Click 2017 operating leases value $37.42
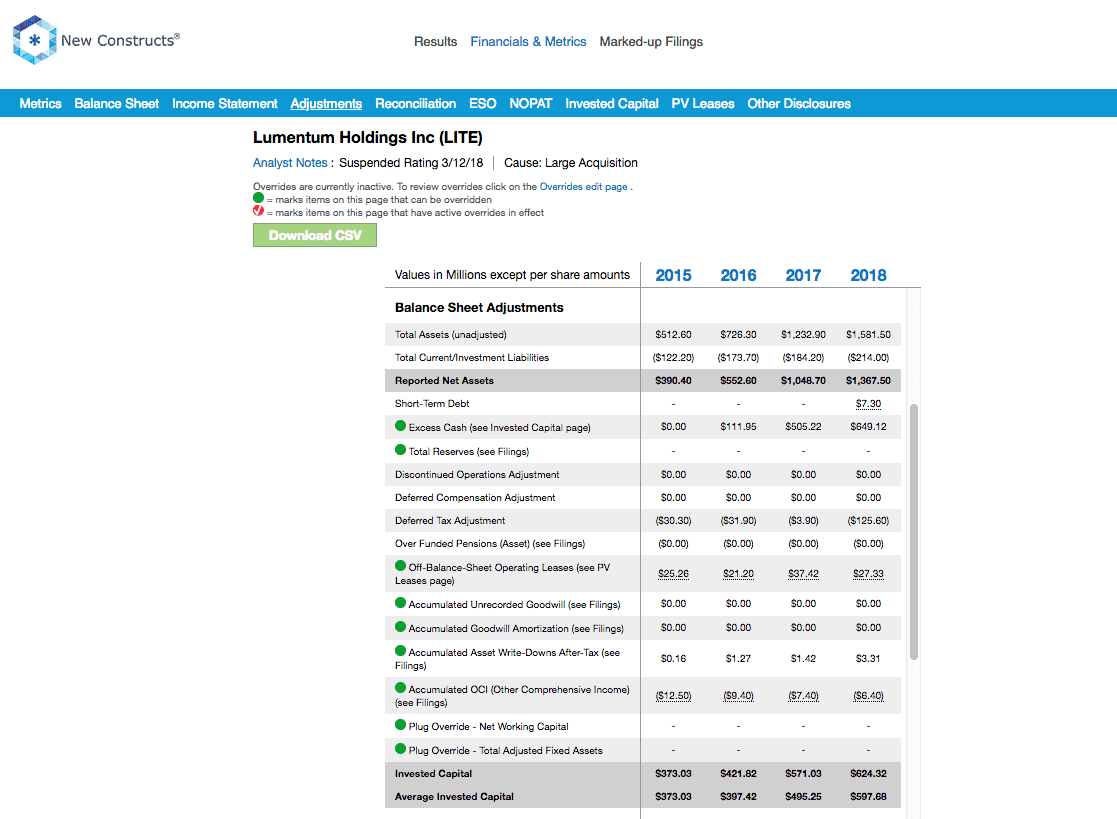This screenshot has height=819, width=1117. [803, 573]
